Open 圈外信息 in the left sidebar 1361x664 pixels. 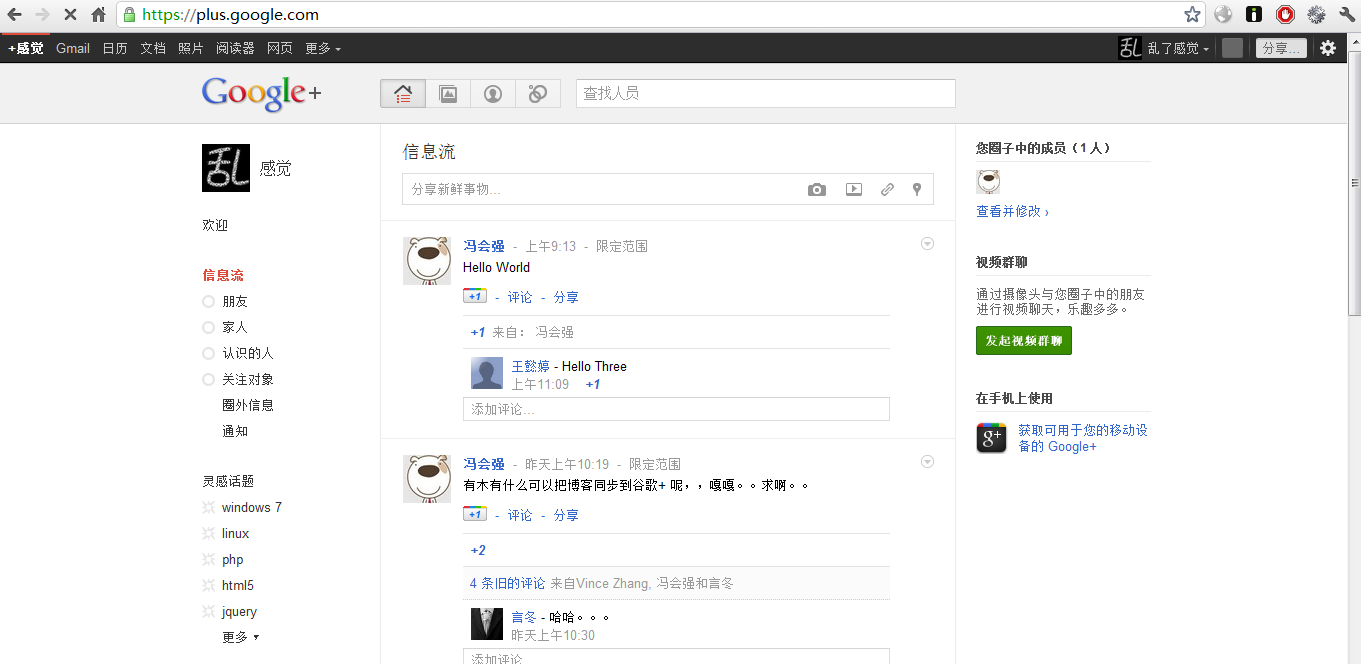coord(247,405)
